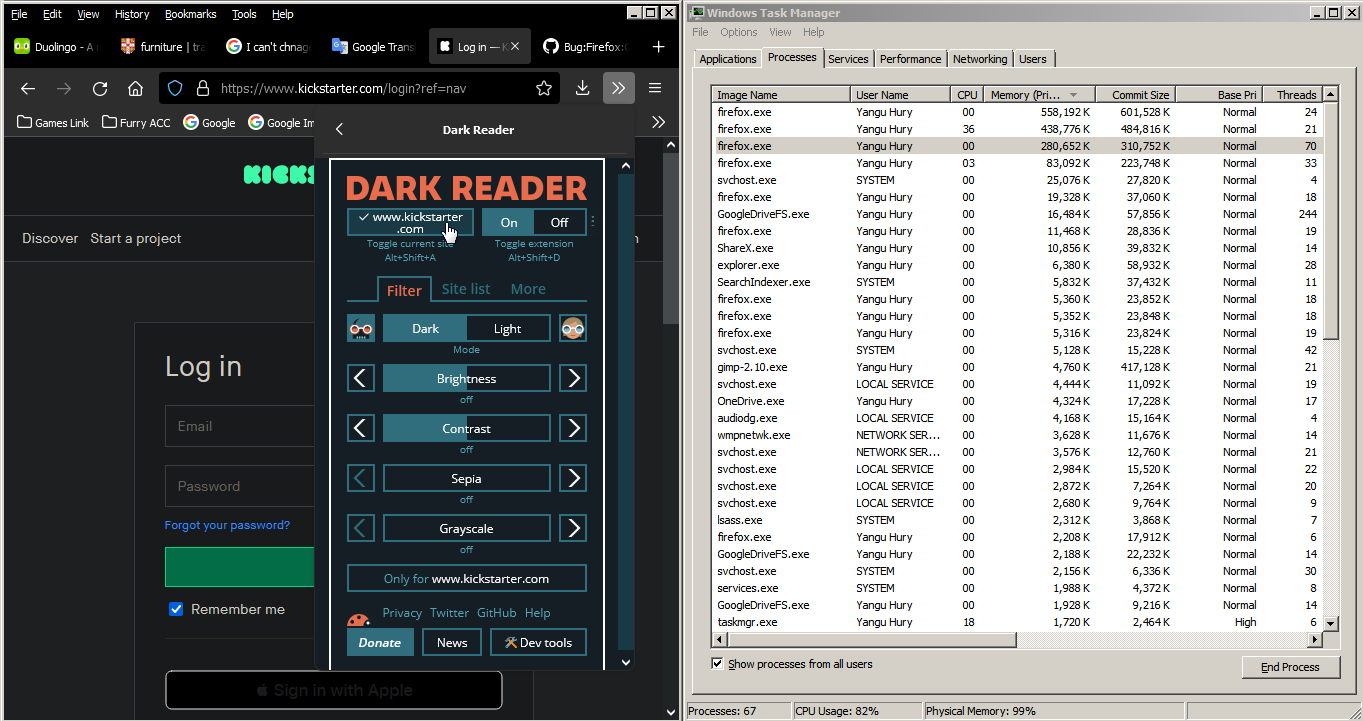Click Task Manager list scroll up arrow

point(1330,94)
